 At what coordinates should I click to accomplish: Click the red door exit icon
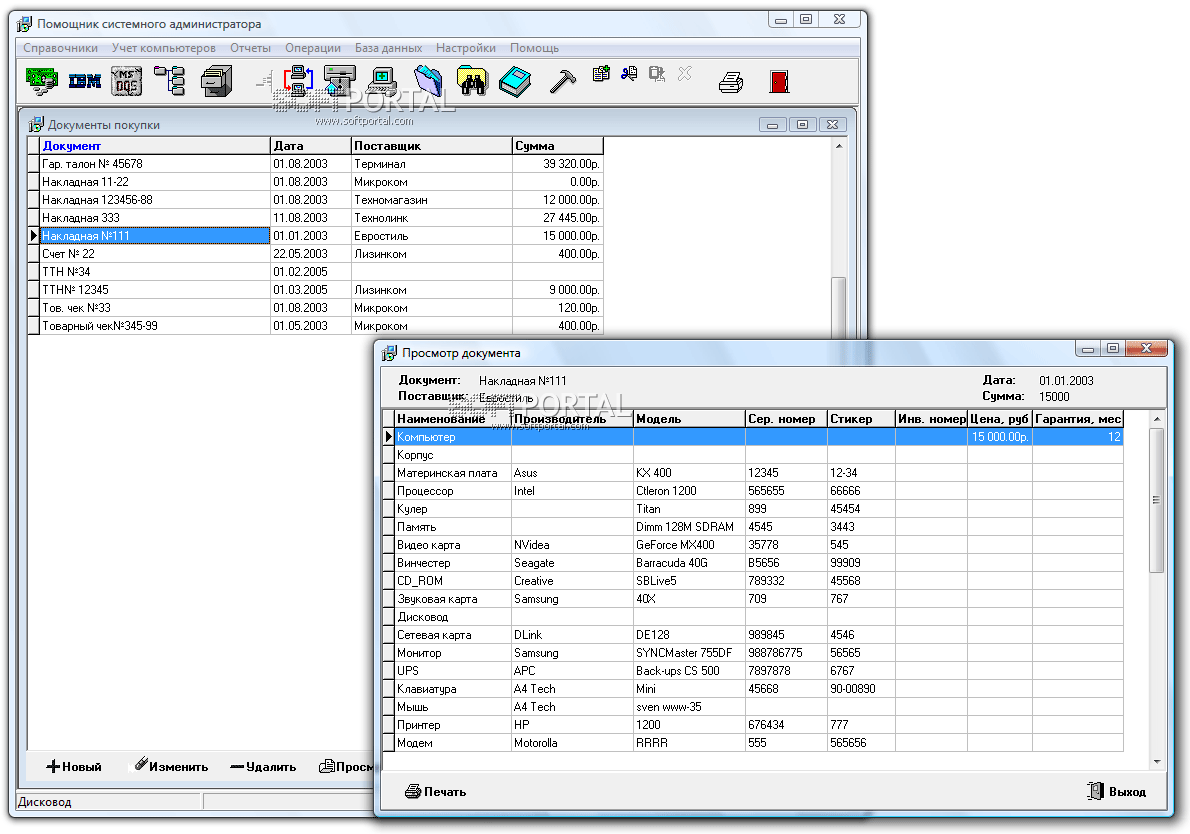780,82
